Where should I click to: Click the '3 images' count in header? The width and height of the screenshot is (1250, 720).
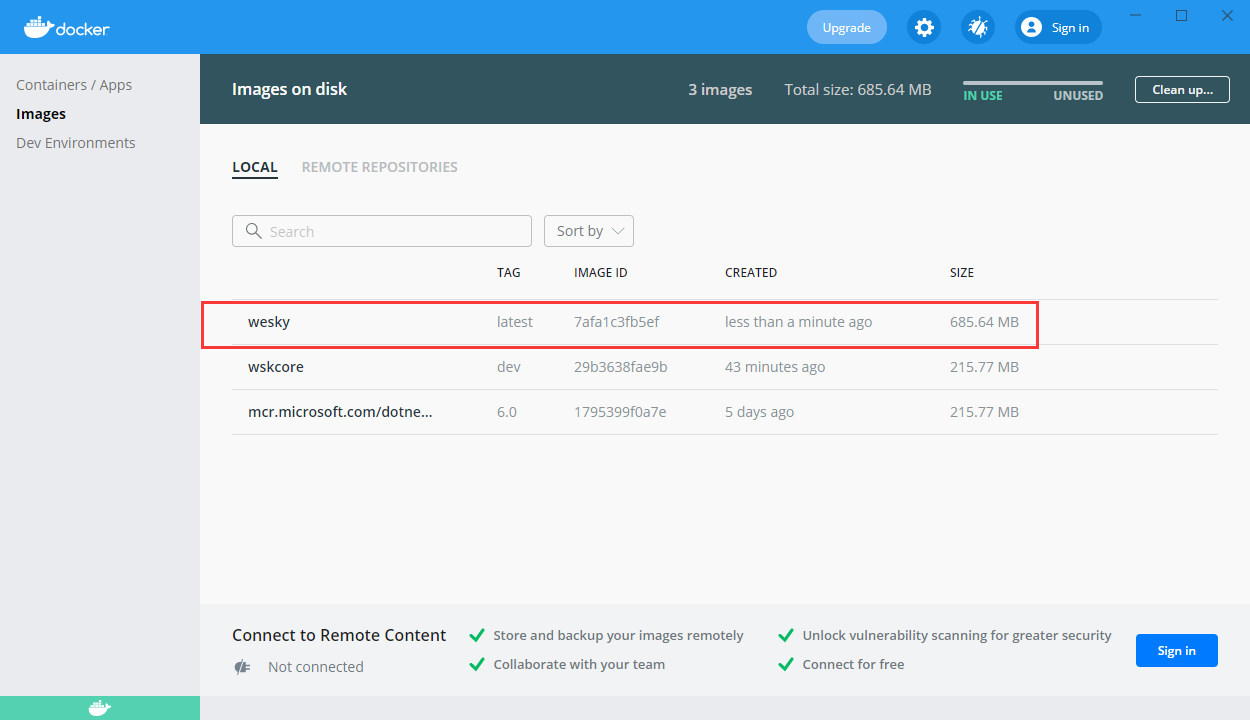click(720, 90)
